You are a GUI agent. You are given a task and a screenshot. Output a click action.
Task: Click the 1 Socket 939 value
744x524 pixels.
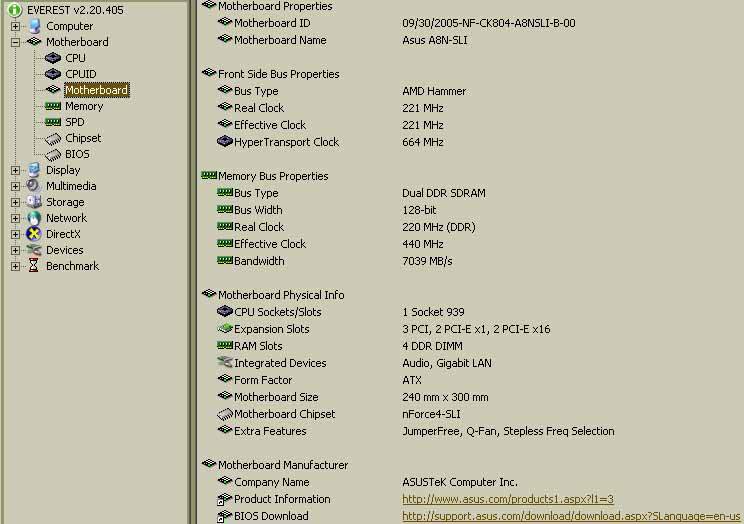tap(433, 312)
